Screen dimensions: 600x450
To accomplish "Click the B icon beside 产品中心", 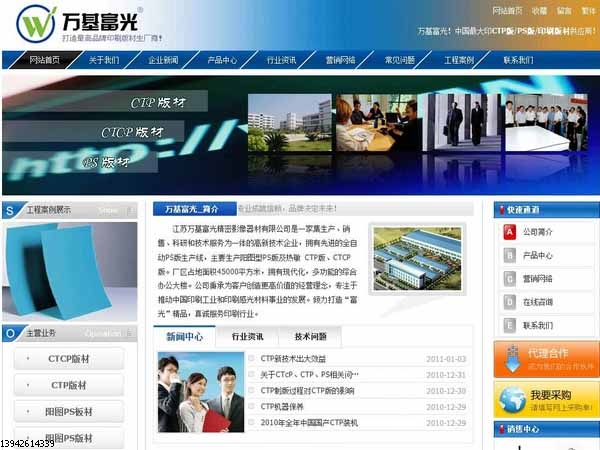I will click(x=509, y=255).
